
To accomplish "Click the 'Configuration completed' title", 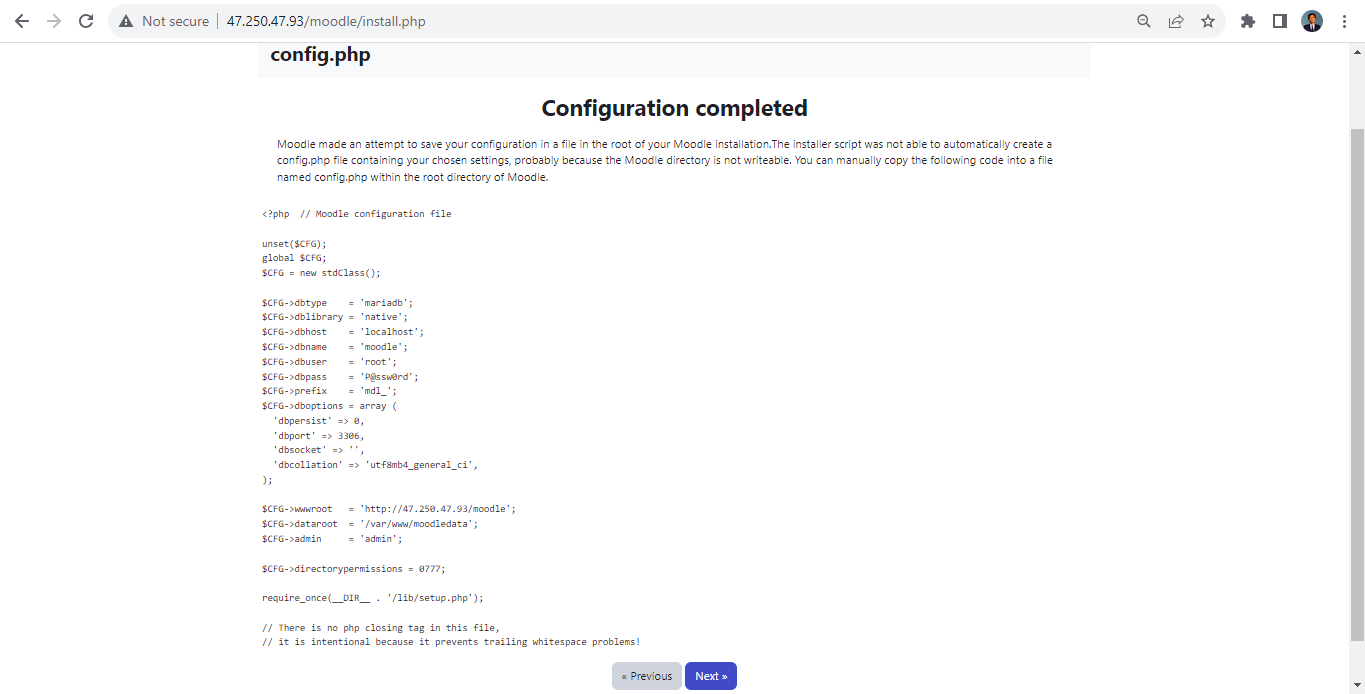I will (674, 108).
